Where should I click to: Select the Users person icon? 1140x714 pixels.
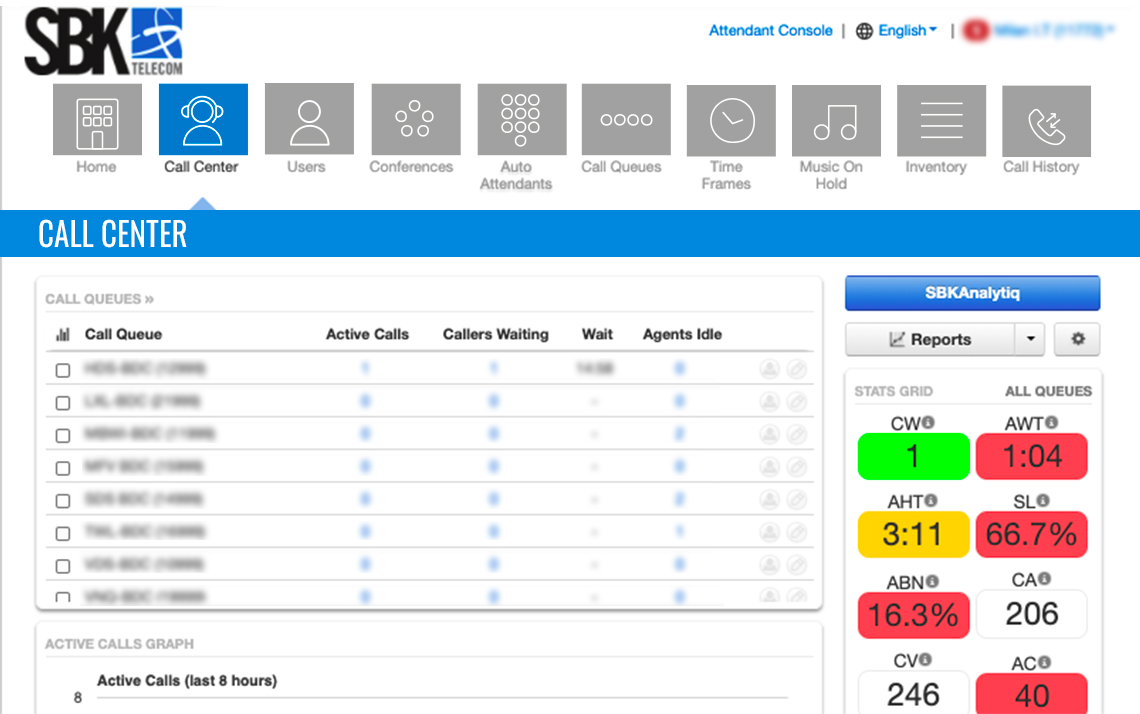point(308,120)
